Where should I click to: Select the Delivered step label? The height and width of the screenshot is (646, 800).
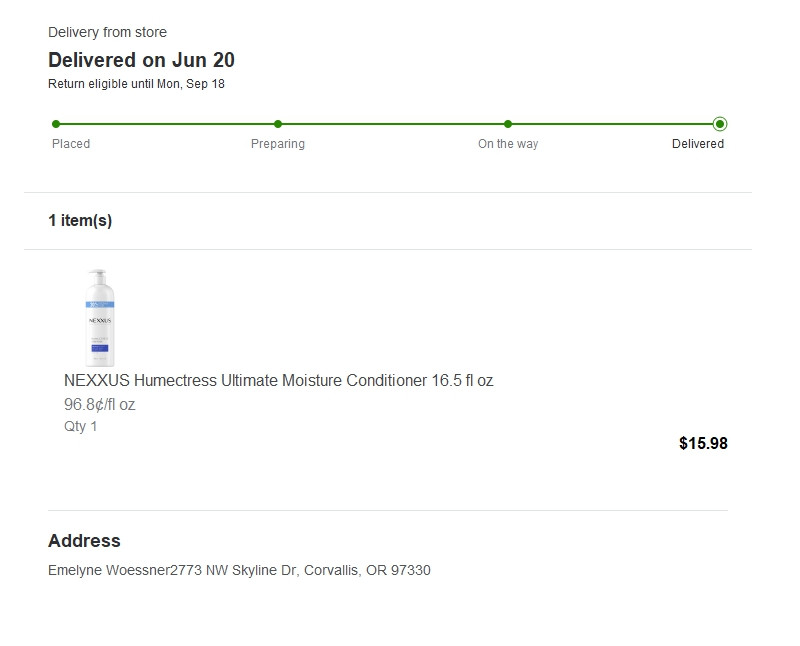698,144
